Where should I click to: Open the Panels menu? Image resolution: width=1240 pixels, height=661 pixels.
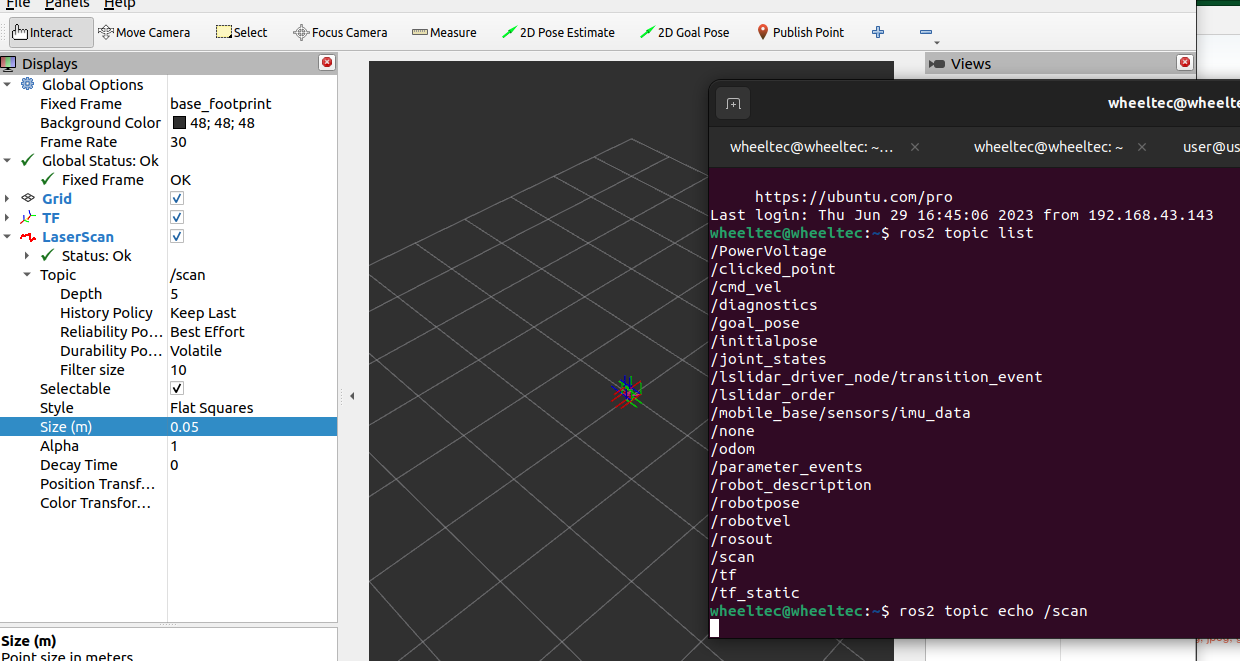coord(67,4)
